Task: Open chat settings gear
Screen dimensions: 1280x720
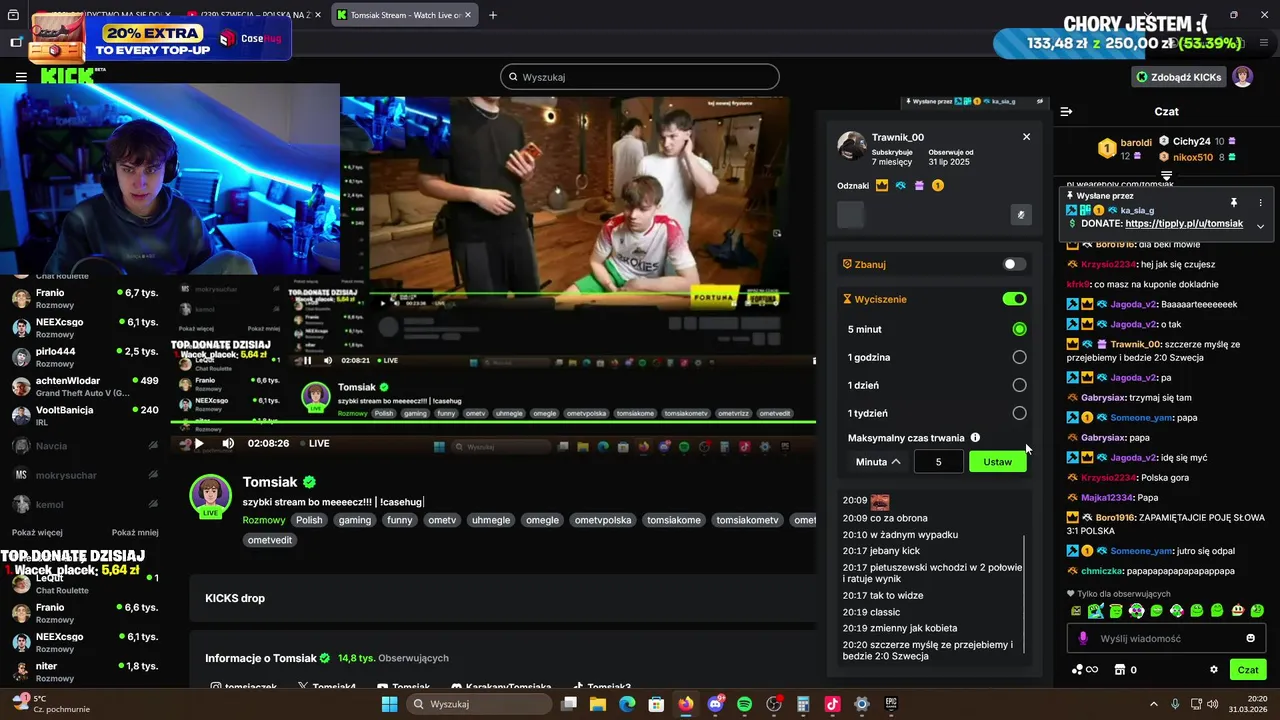Action: click(1214, 670)
